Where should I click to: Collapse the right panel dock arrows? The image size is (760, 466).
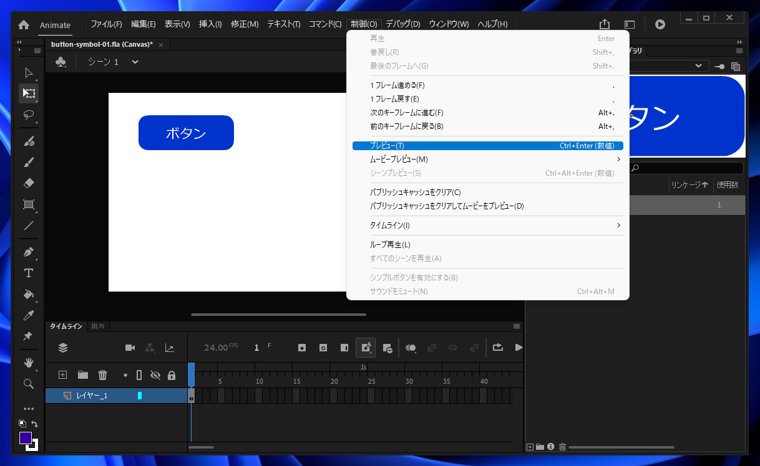click(739, 42)
